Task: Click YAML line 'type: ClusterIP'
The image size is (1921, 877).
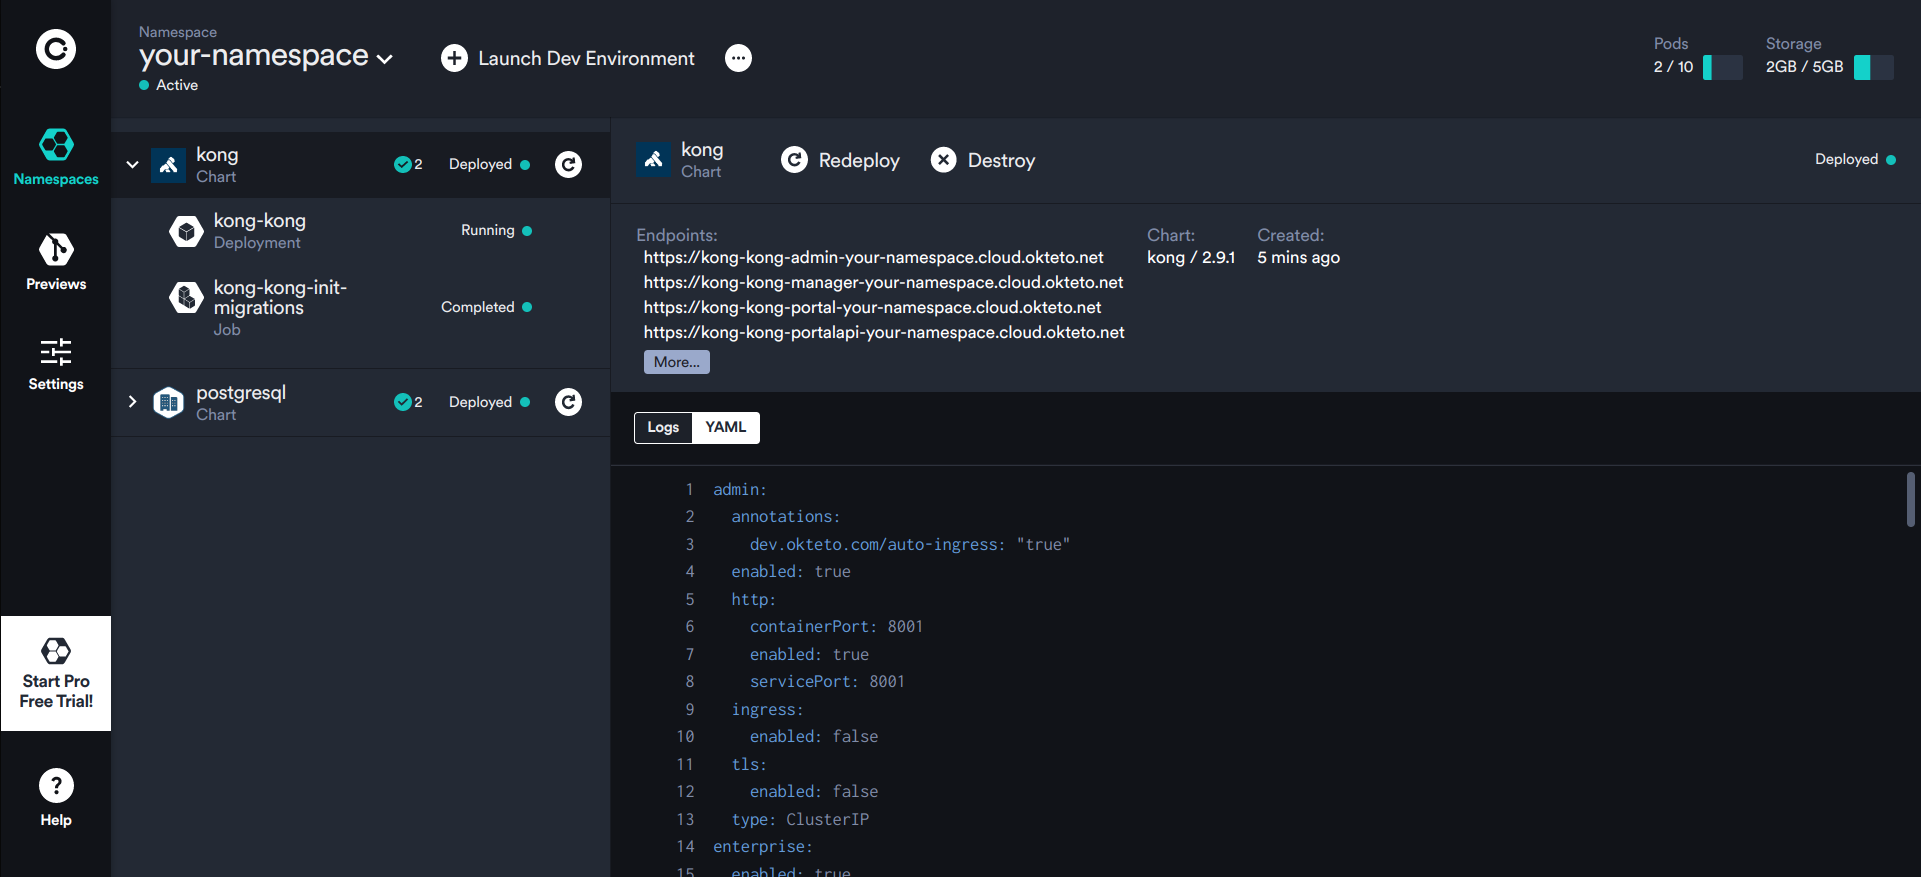Action: pos(800,819)
